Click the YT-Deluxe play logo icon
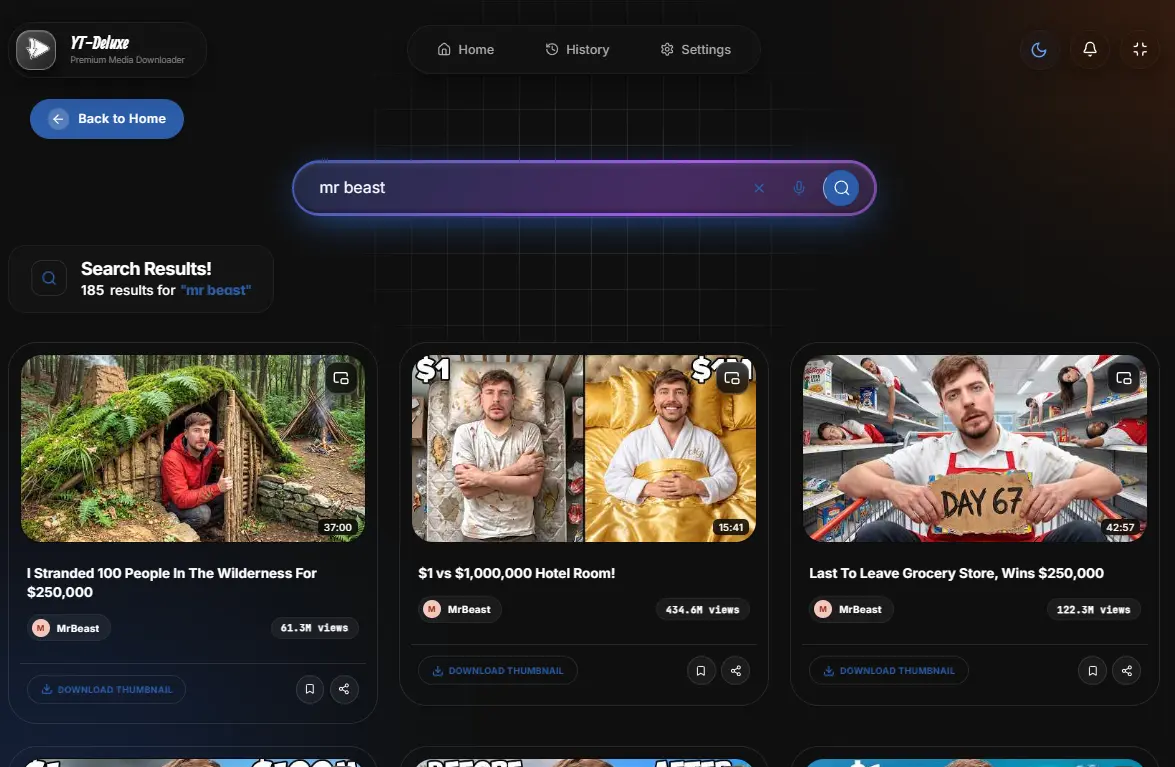 [36, 50]
